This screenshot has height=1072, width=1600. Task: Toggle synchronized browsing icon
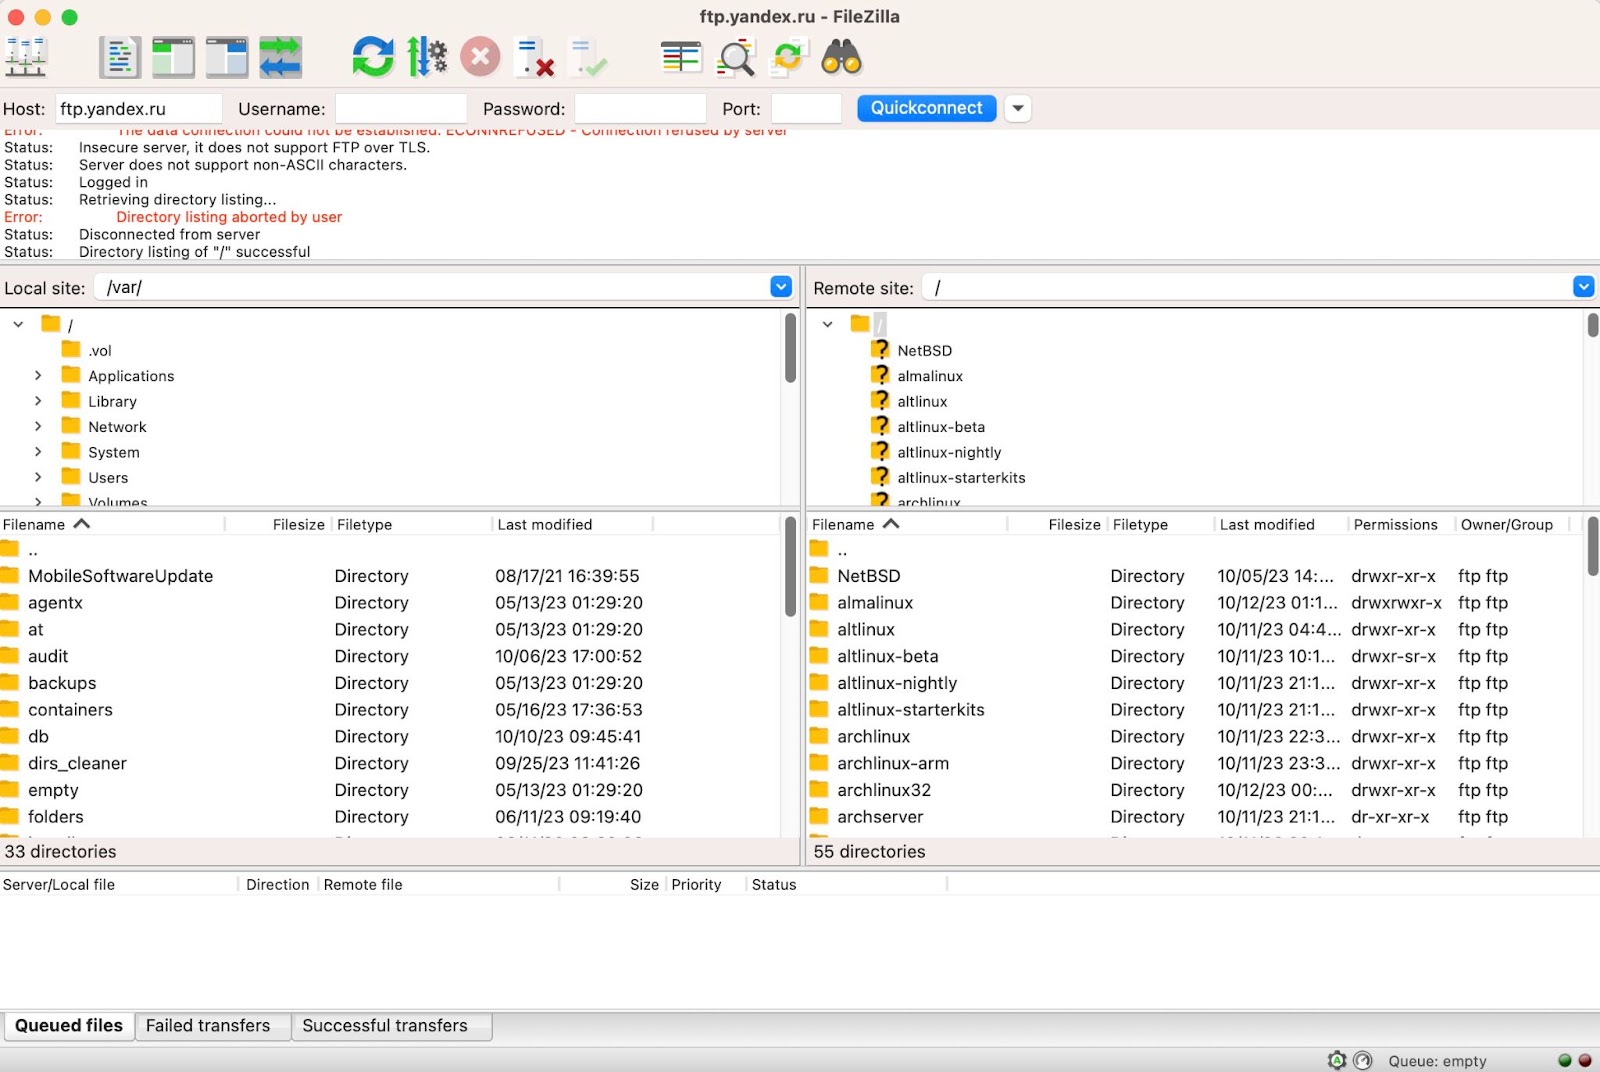point(788,57)
